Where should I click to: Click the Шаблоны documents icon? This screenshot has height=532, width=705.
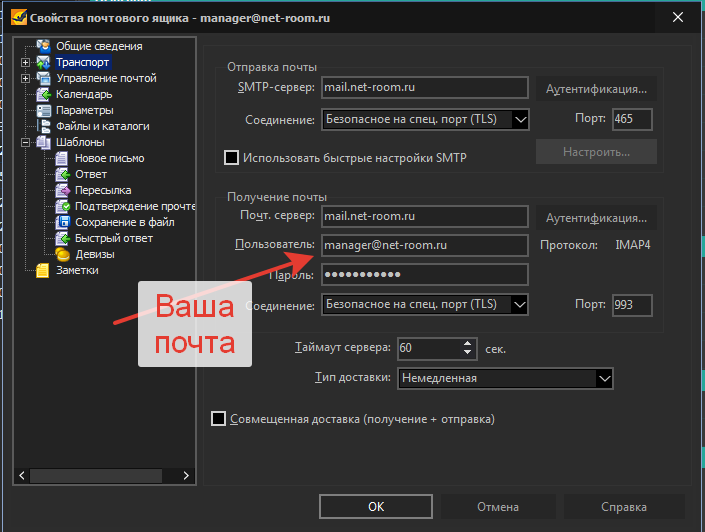pos(44,142)
